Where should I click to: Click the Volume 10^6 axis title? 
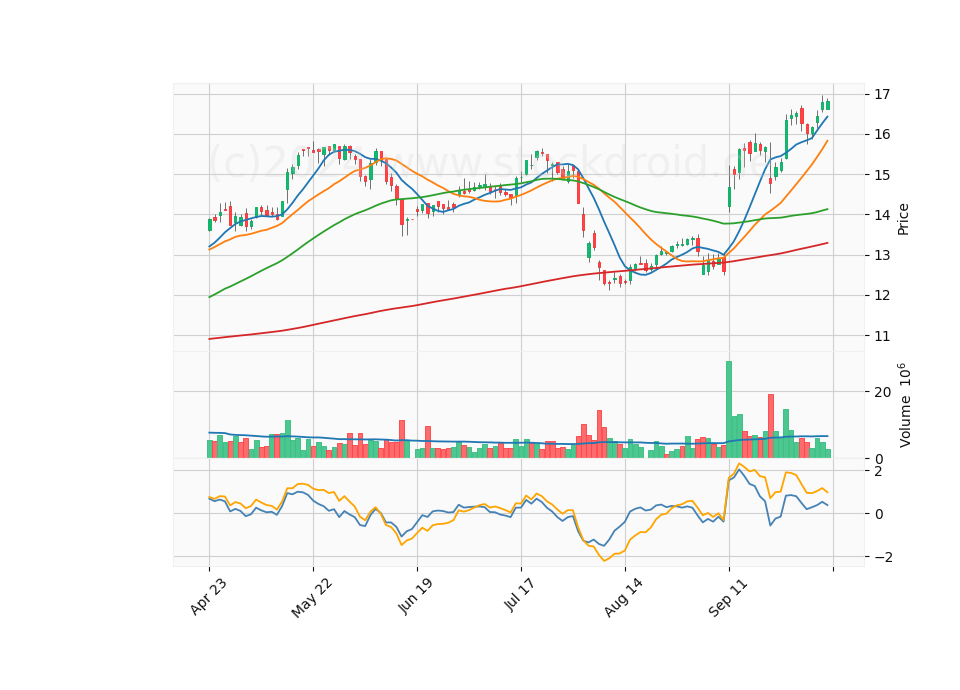(904, 405)
